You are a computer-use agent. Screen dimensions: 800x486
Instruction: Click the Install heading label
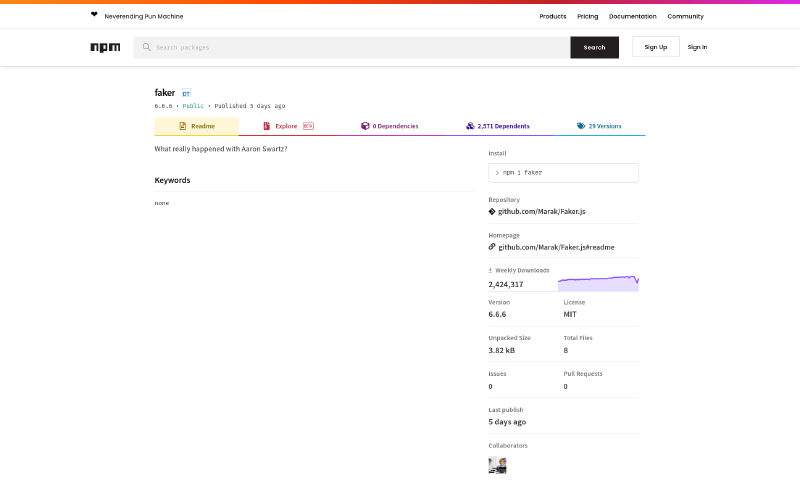497,153
